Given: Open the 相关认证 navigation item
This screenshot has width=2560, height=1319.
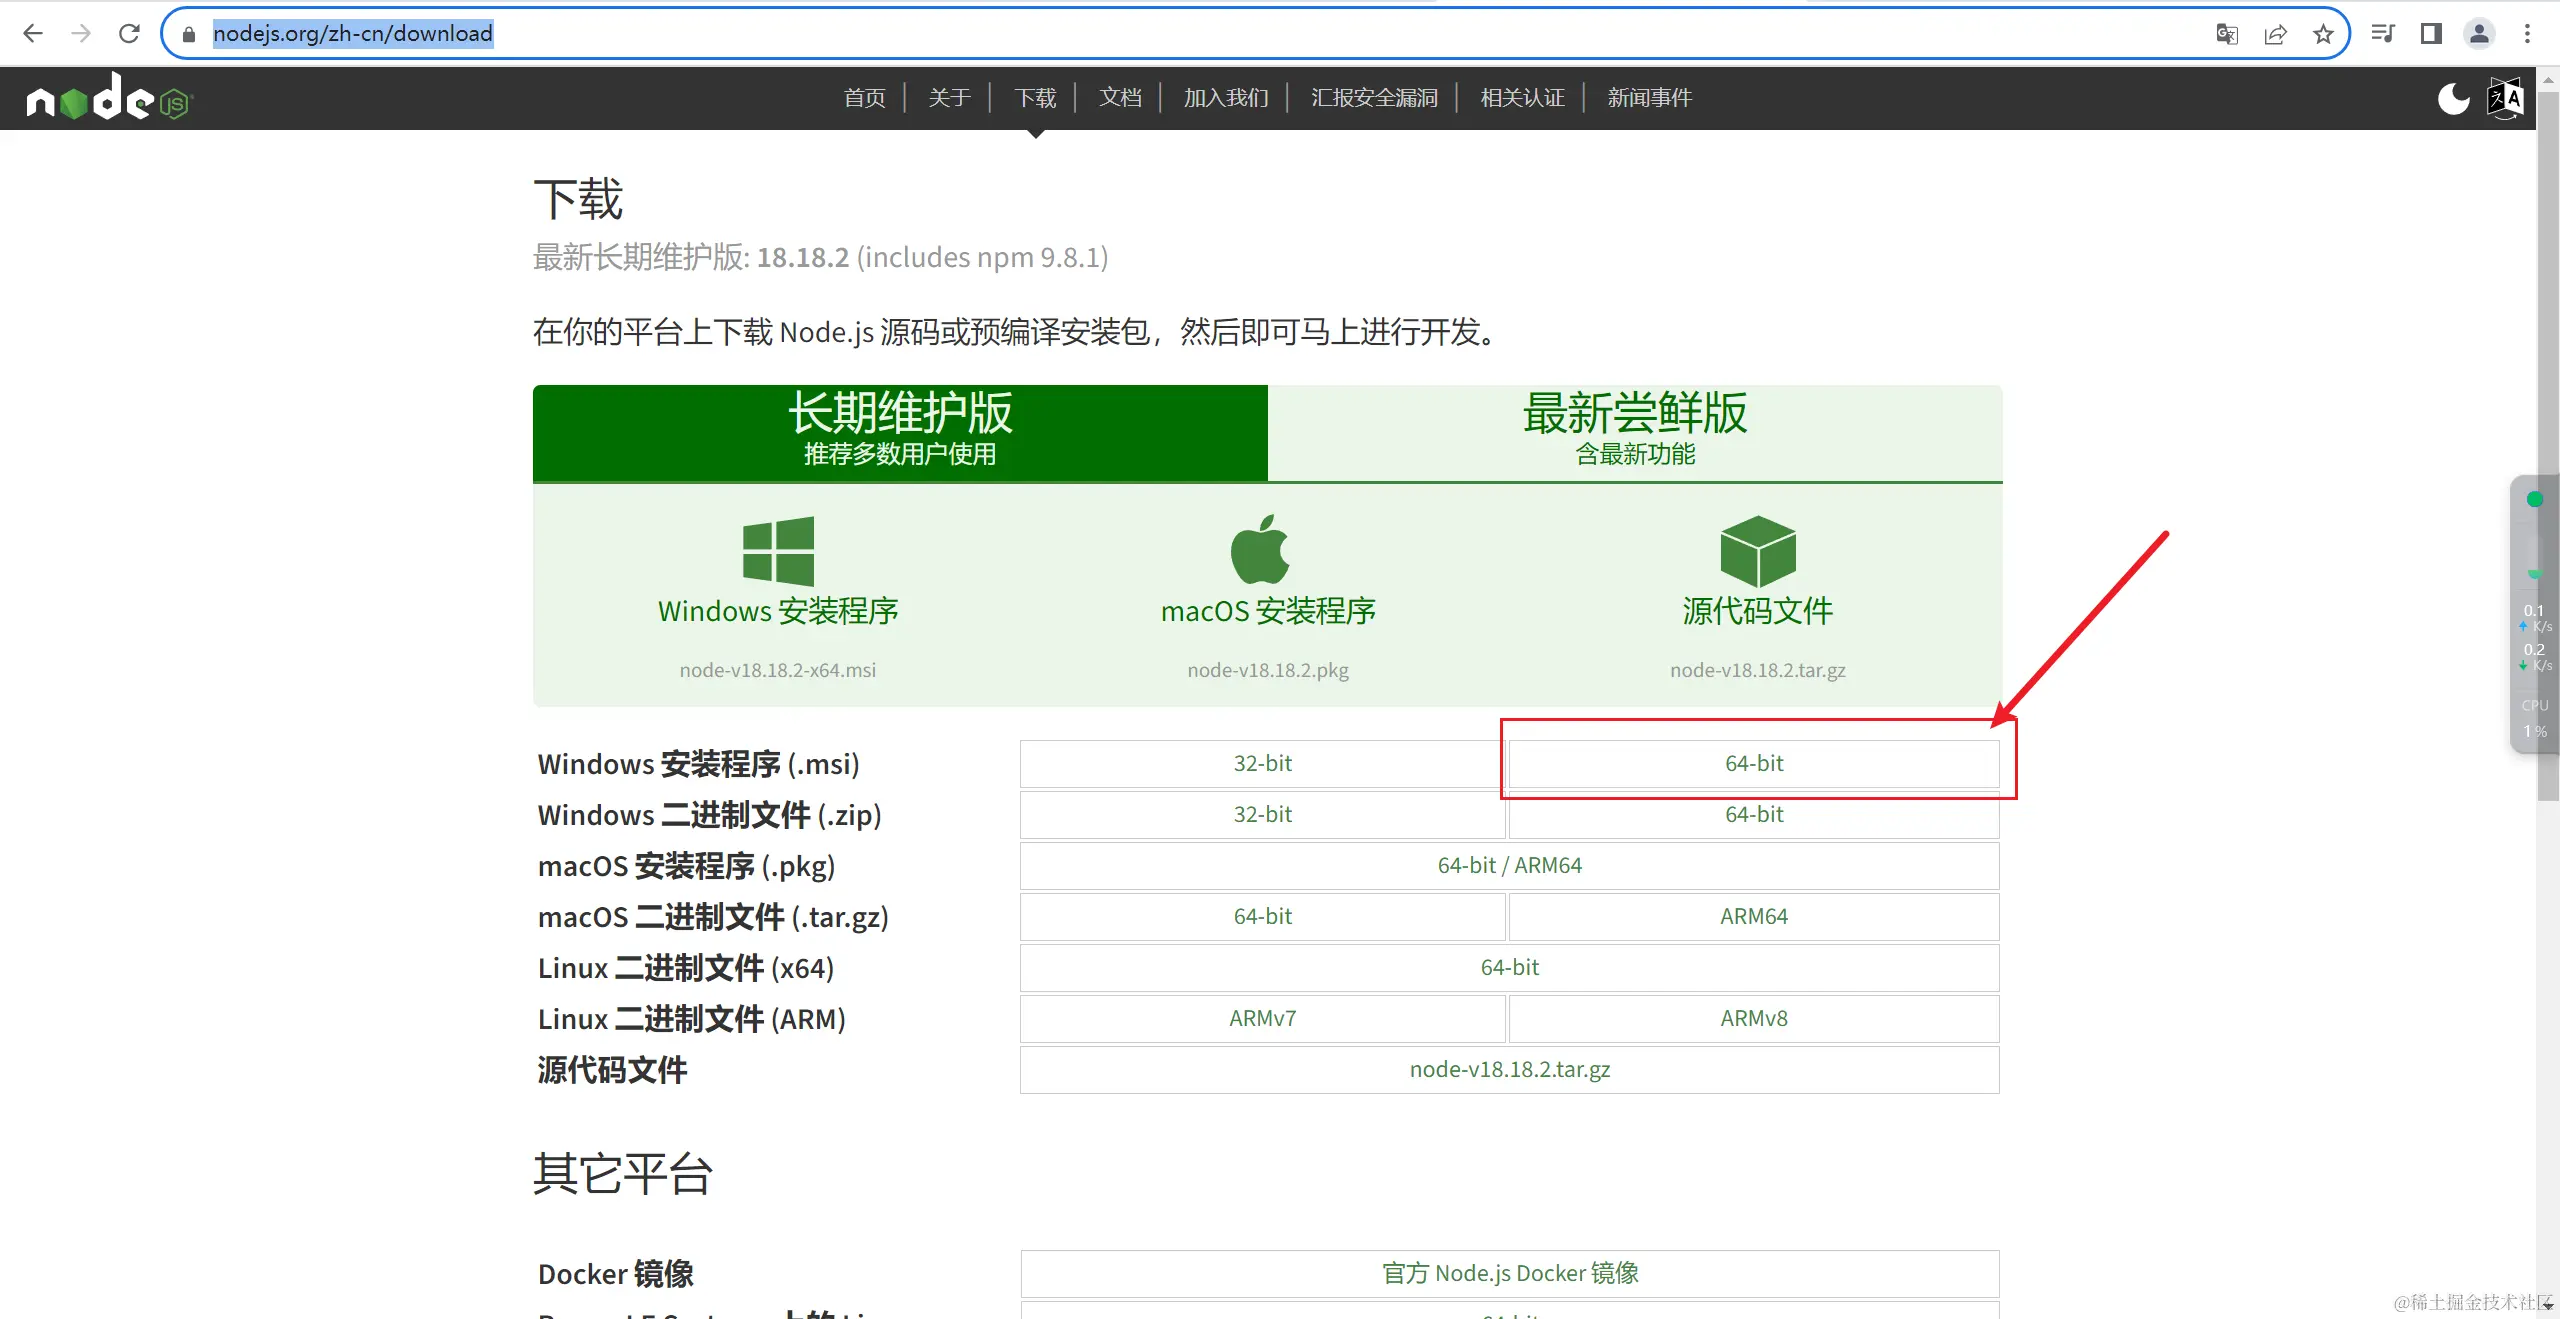Looking at the screenshot, I should [1522, 98].
